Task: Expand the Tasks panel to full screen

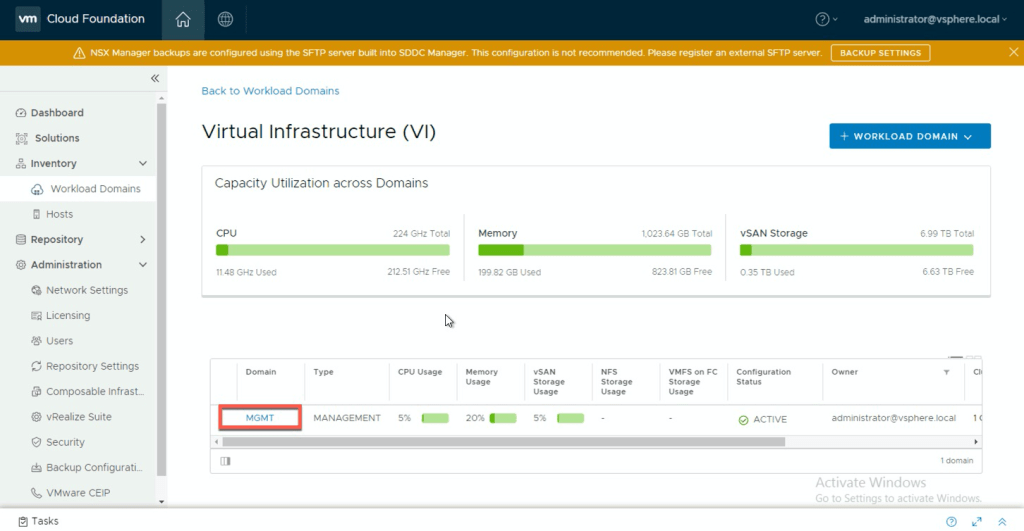Action: point(976,521)
